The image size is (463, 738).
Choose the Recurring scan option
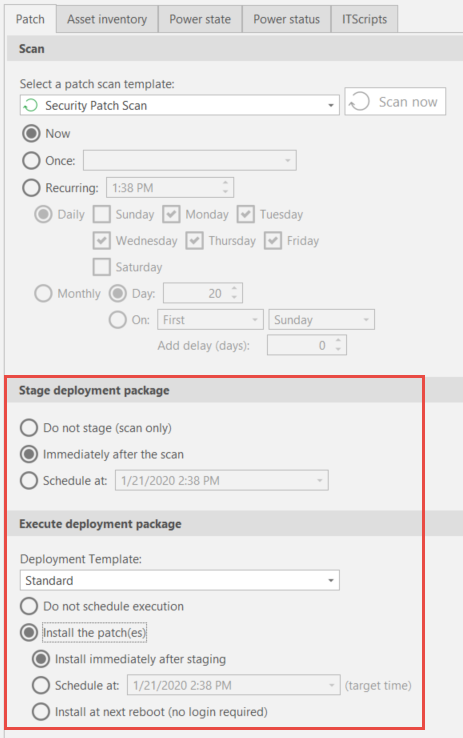[x=31, y=188]
